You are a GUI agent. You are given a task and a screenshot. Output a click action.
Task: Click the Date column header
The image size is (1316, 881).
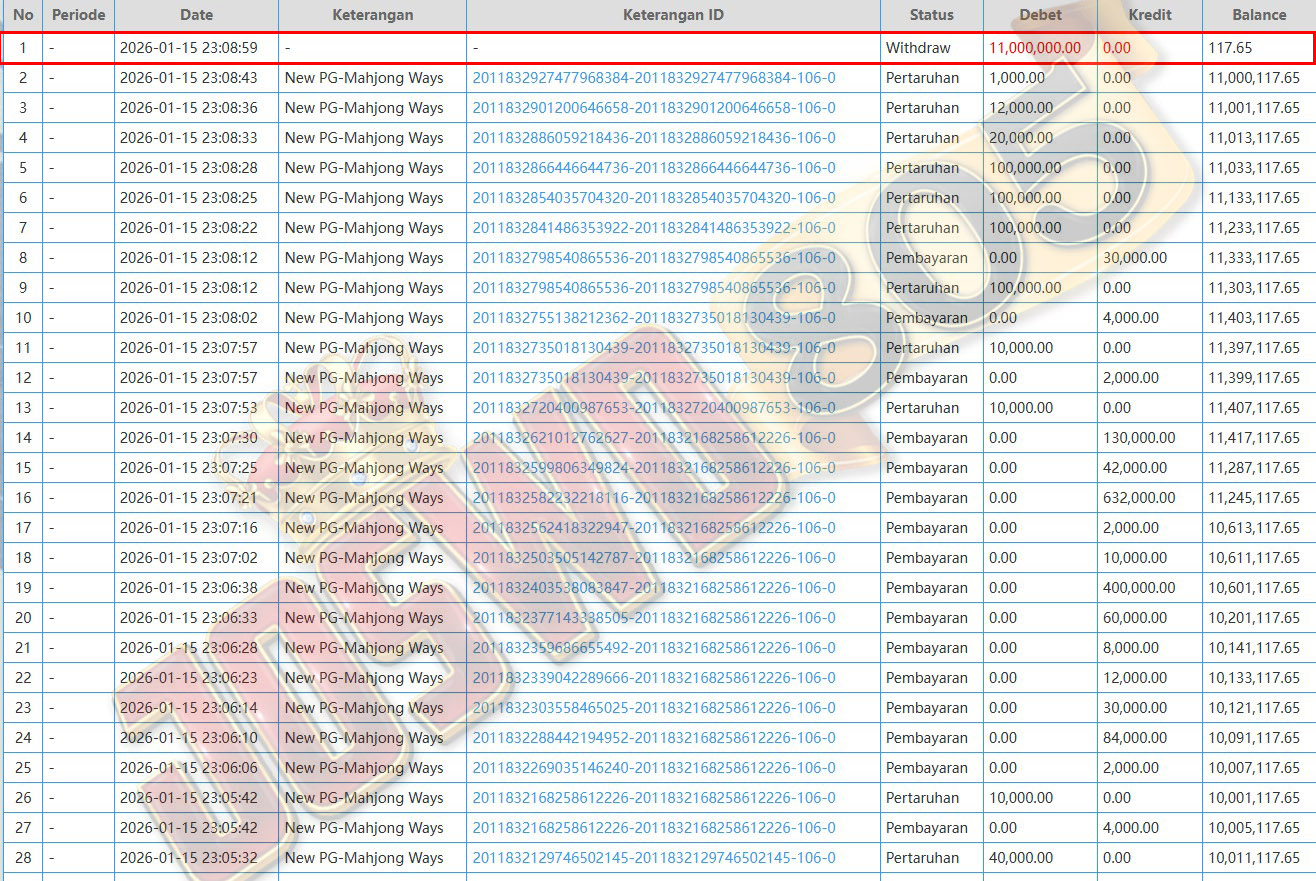[x=196, y=15]
